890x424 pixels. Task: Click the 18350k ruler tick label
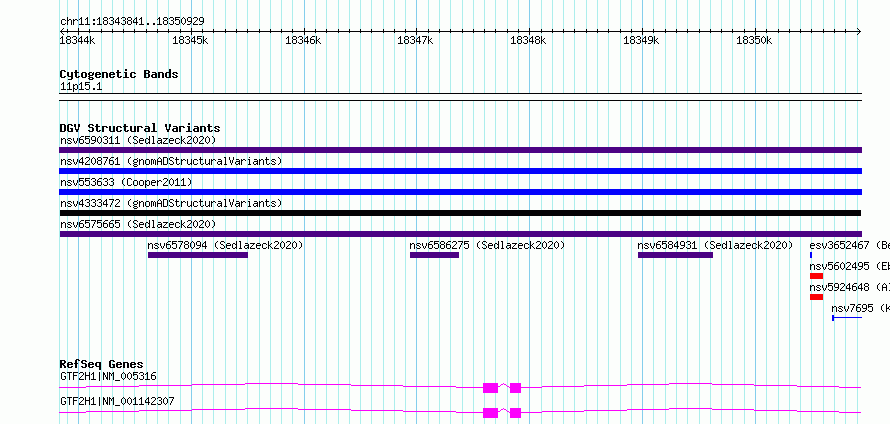coord(754,40)
